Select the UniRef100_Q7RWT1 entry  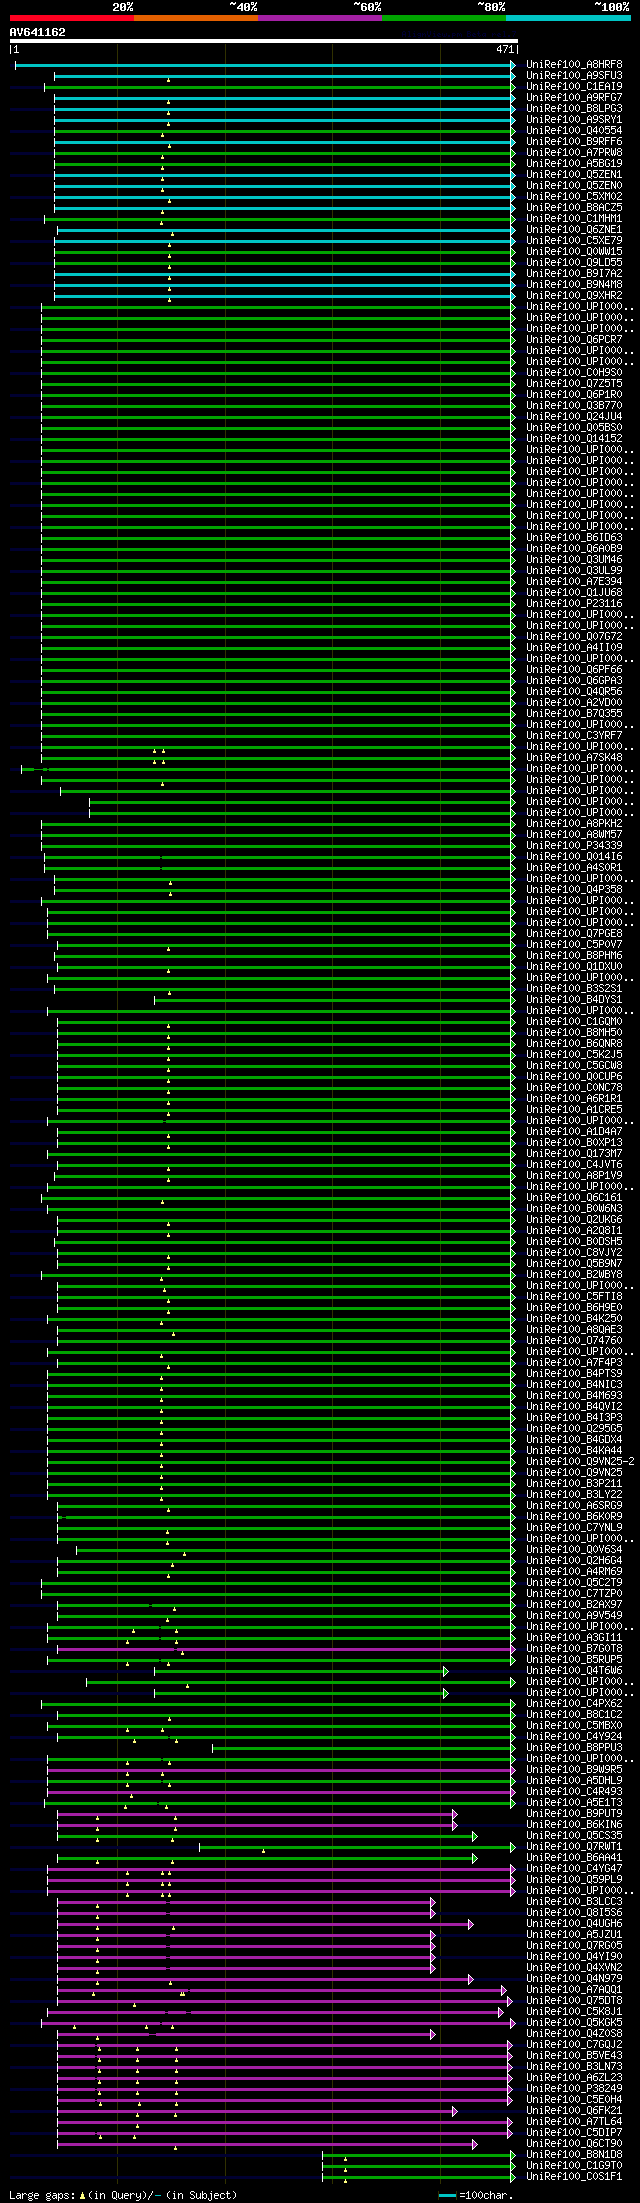pos(574,1847)
